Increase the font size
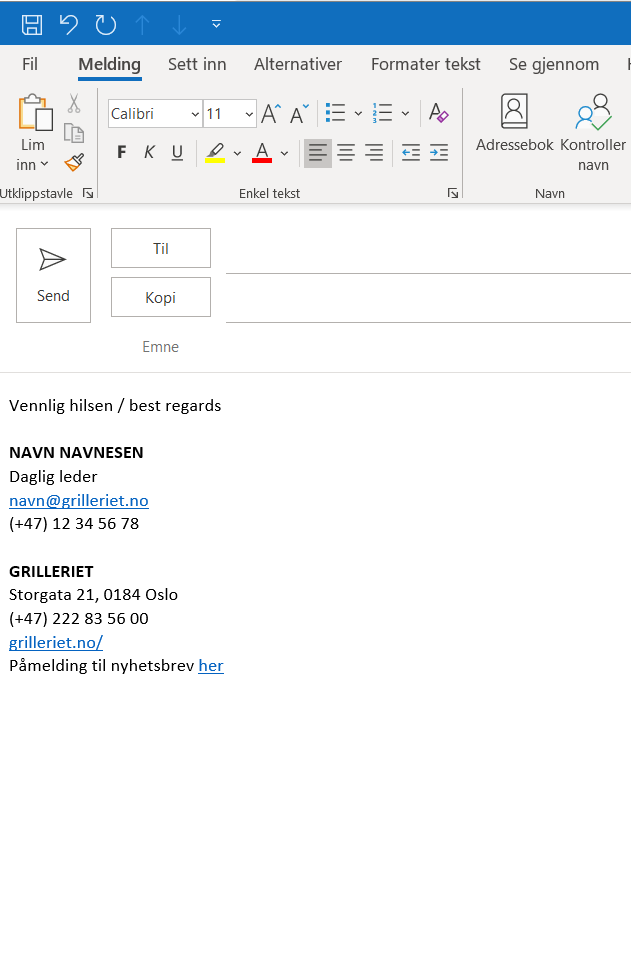The height and width of the screenshot is (962, 631). 271,114
